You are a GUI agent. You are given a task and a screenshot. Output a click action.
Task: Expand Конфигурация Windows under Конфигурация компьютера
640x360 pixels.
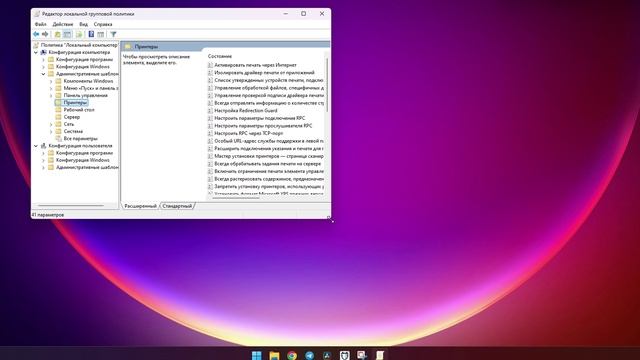click(x=43, y=67)
